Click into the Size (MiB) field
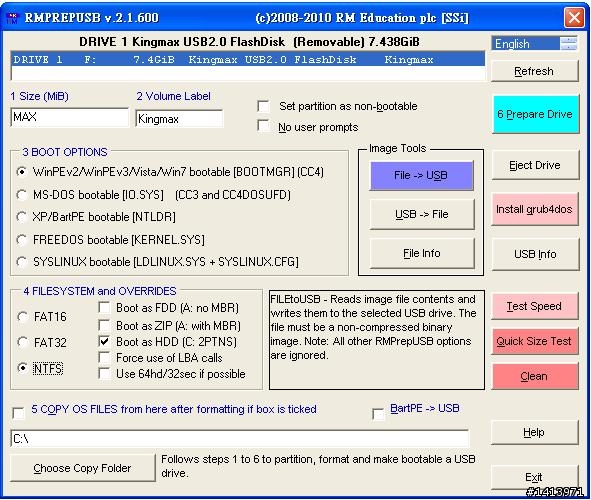This screenshot has width=591, height=500. [69, 117]
